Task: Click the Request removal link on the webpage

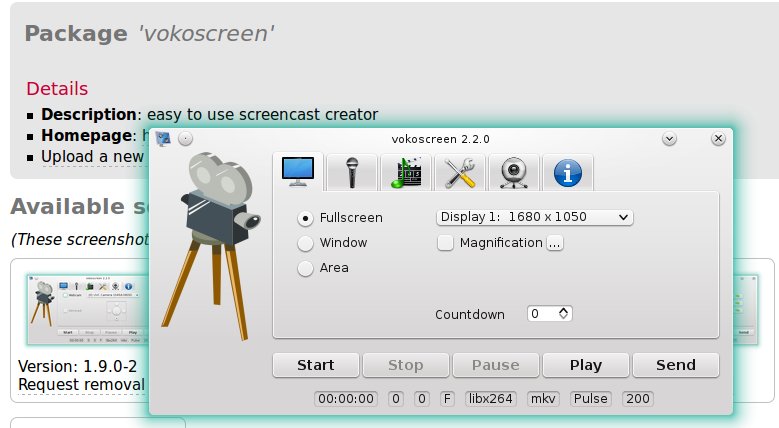Action: point(81,385)
